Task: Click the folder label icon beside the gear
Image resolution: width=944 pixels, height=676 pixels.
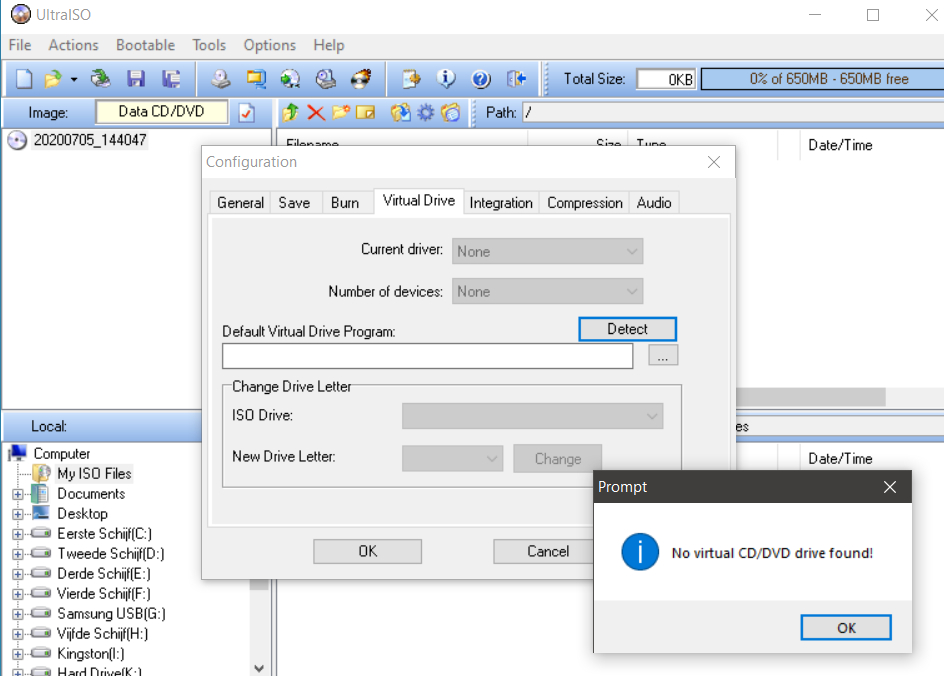Action: click(x=451, y=112)
